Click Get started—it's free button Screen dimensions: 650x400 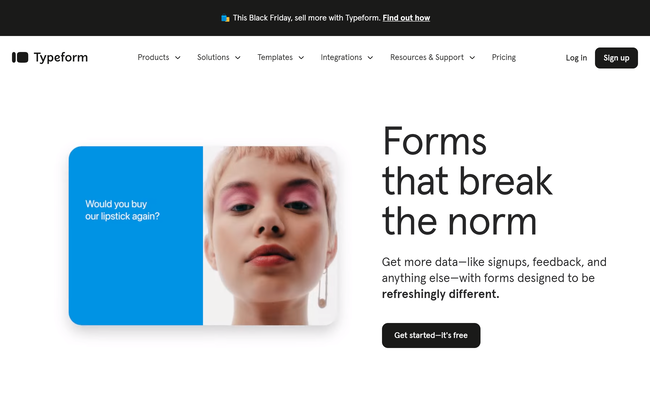coord(431,335)
